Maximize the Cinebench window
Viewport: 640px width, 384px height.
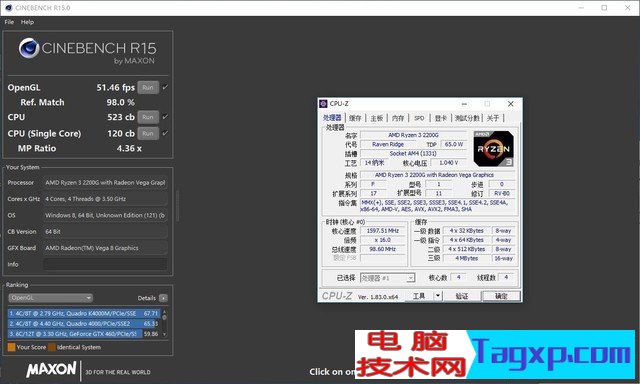pyautogui.click(x=604, y=8)
